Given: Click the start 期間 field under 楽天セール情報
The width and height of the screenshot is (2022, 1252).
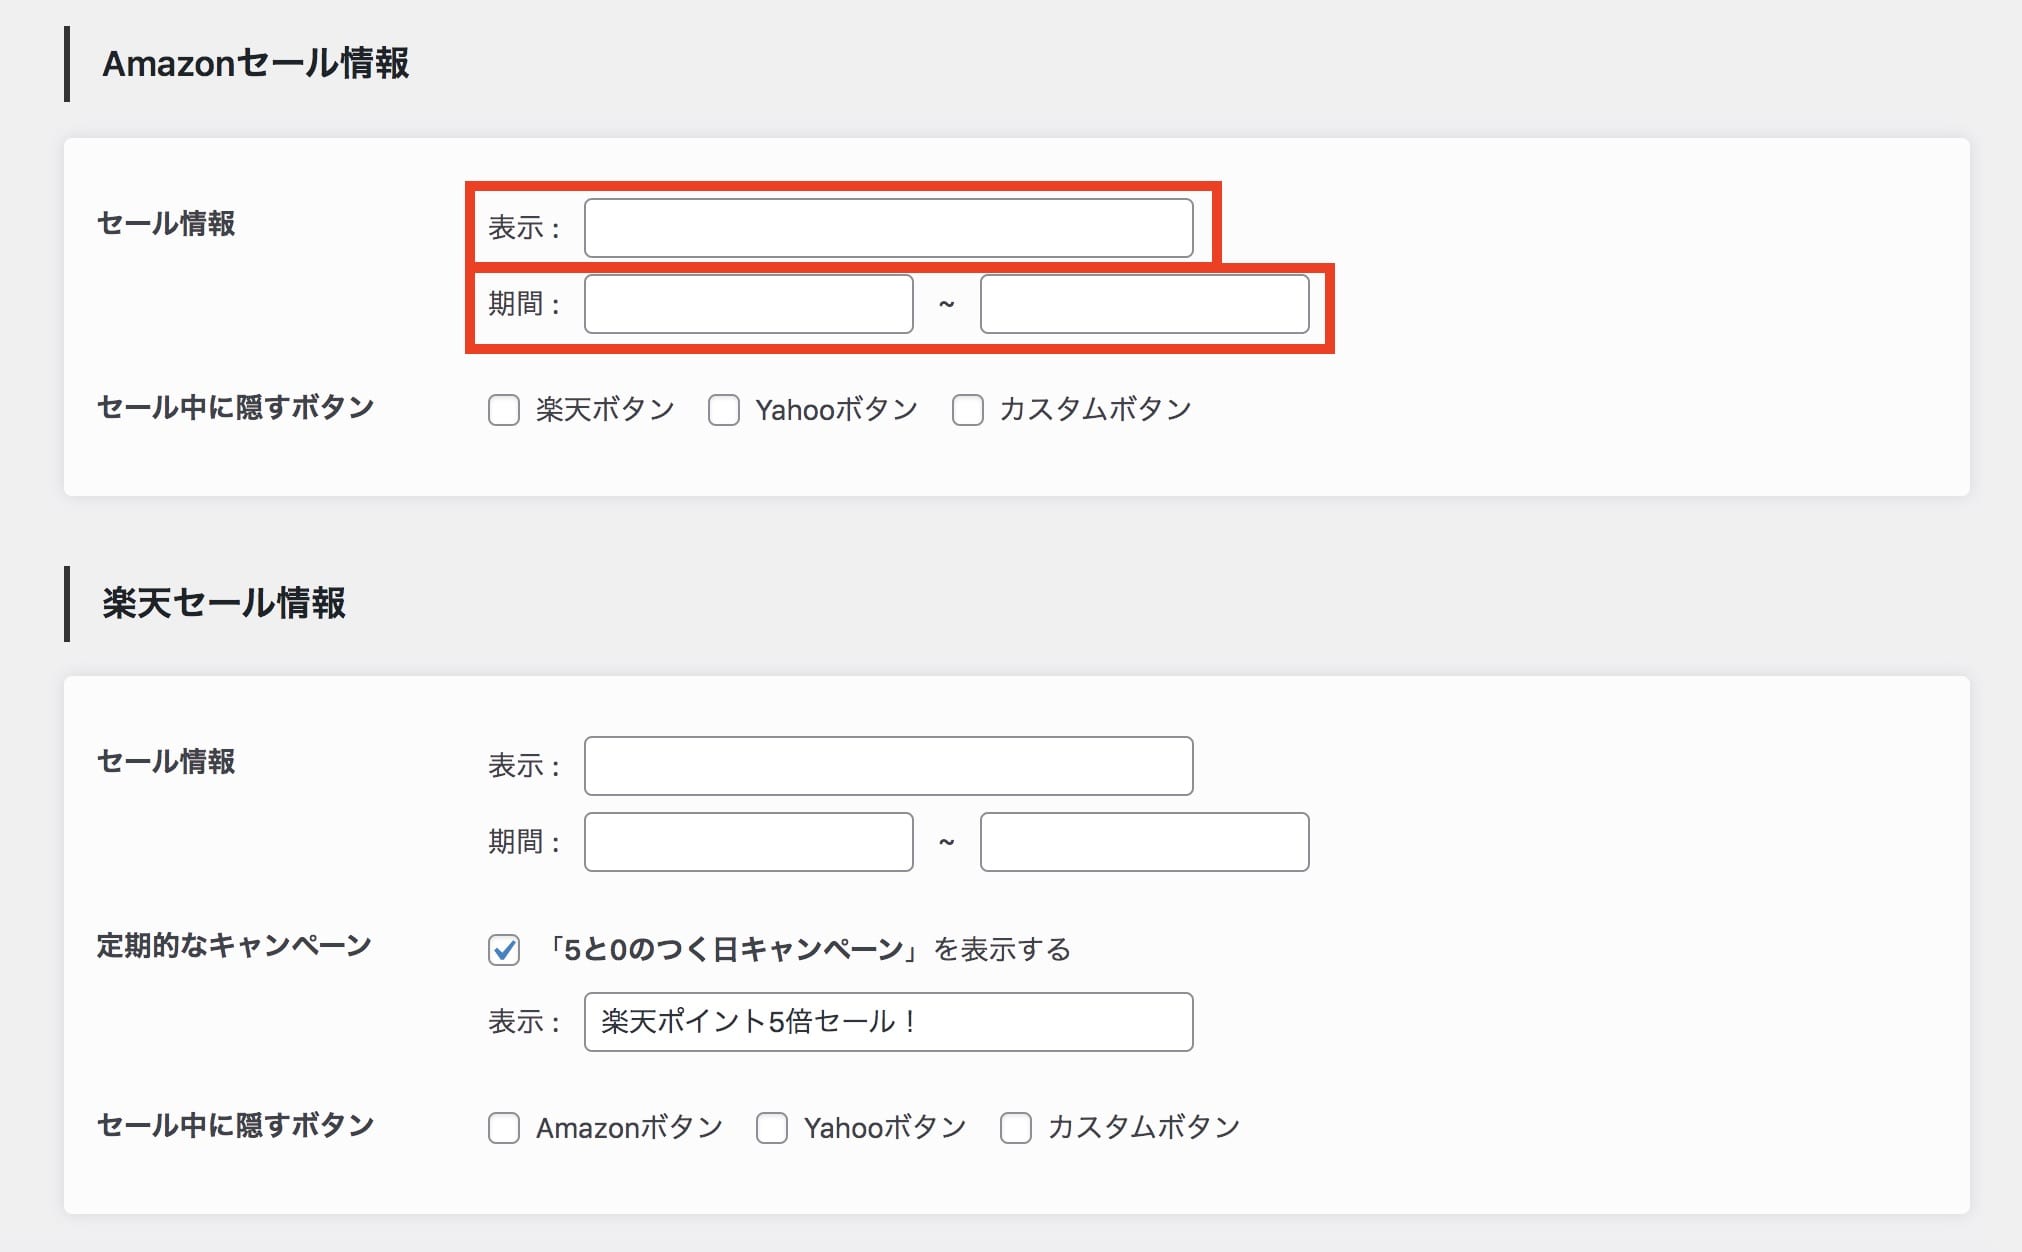Looking at the screenshot, I should pyautogui.click(x=747, y=842).
